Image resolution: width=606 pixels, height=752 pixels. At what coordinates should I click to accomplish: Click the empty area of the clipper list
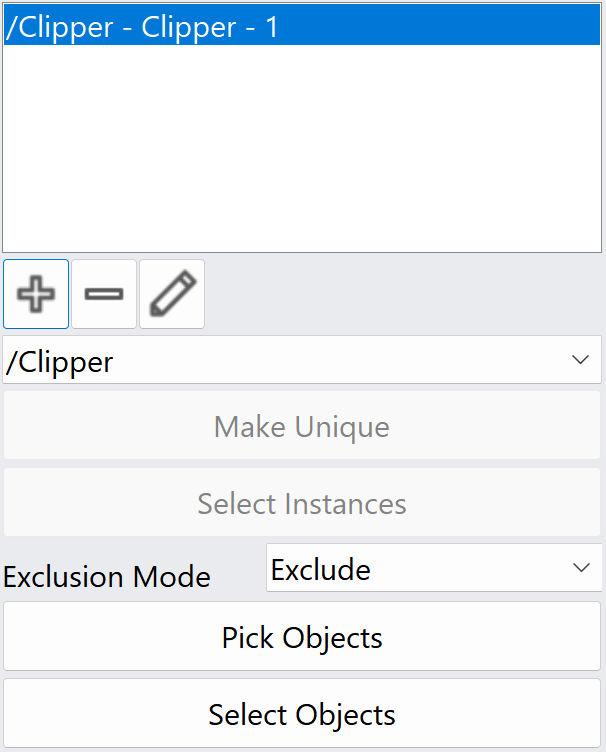pyautogui.click(x=302, y=149)
